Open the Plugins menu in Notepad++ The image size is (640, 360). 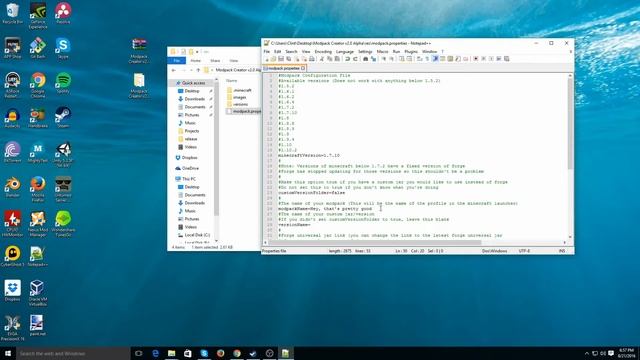coord(411,52)
